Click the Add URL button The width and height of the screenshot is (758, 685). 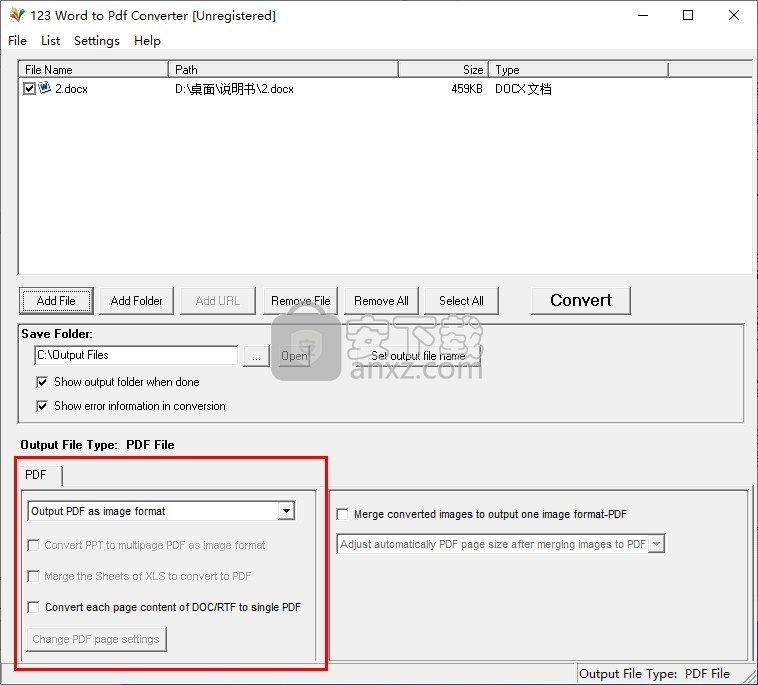[218, 301]
